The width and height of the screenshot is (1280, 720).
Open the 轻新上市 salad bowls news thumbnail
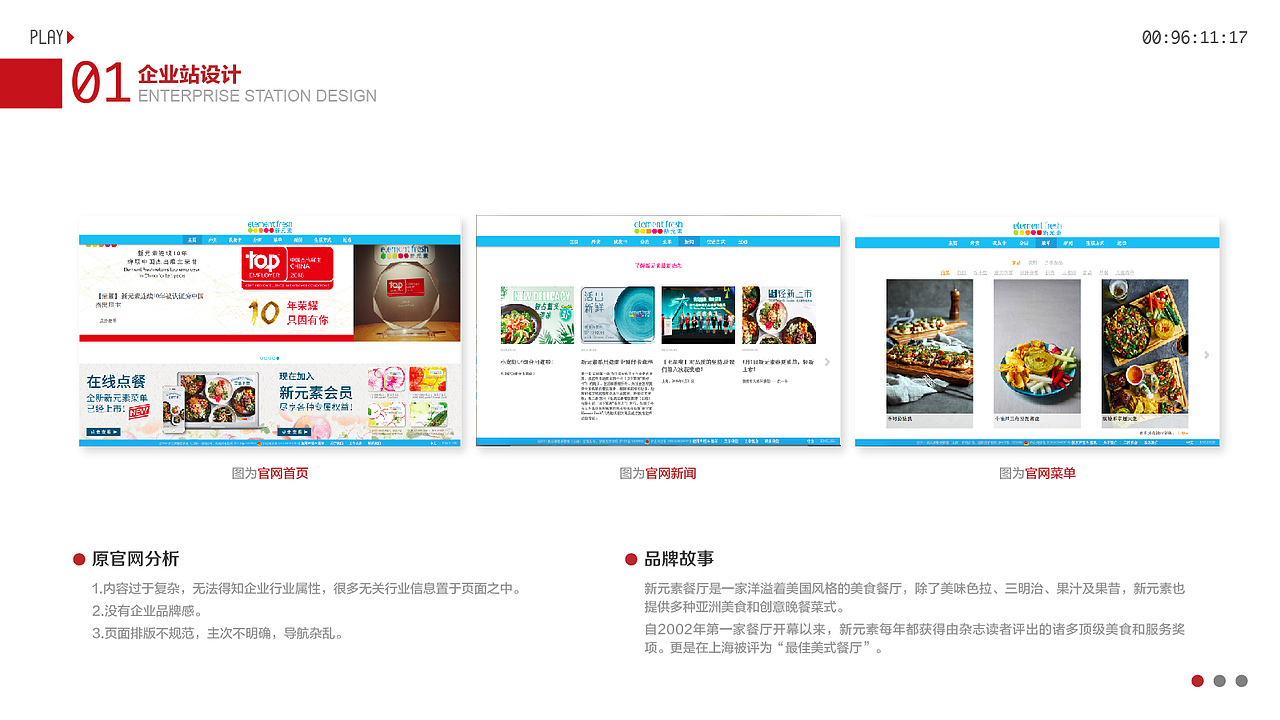(778, 315)
